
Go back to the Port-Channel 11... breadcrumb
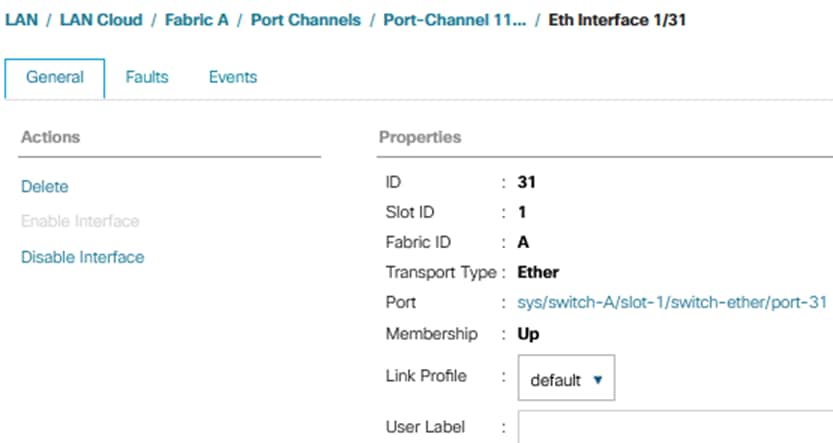[456, 20]
